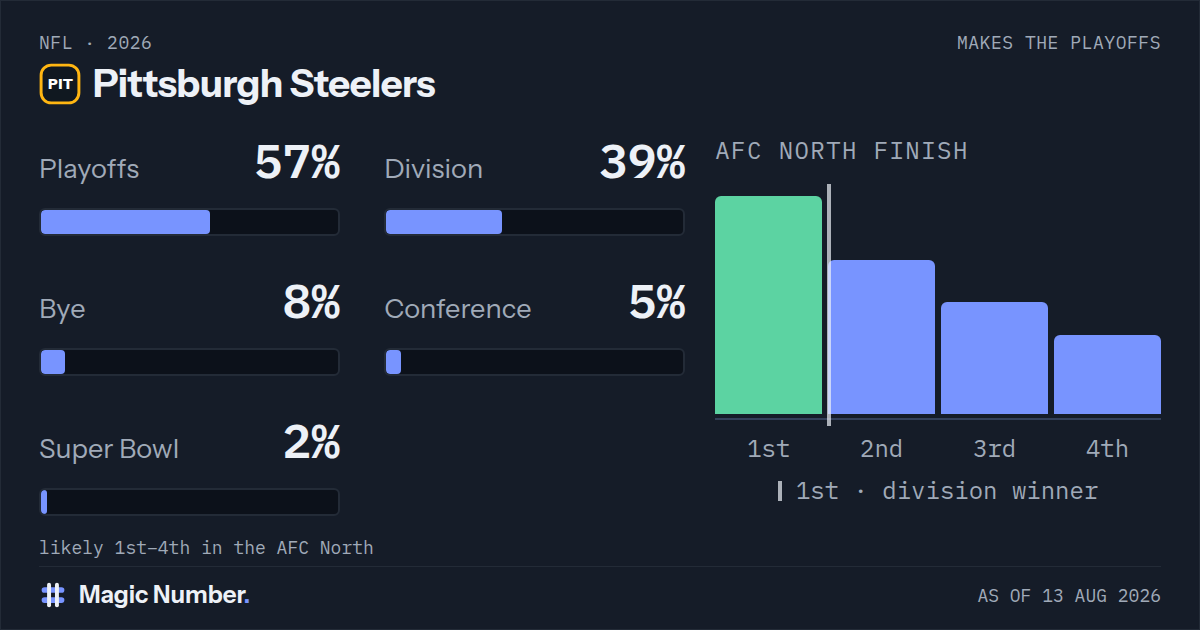The width and height of the screenshot is (1200, 630).
Task: Click the AFC NORTH FINISH chart heading
Action: click(842, 151)
